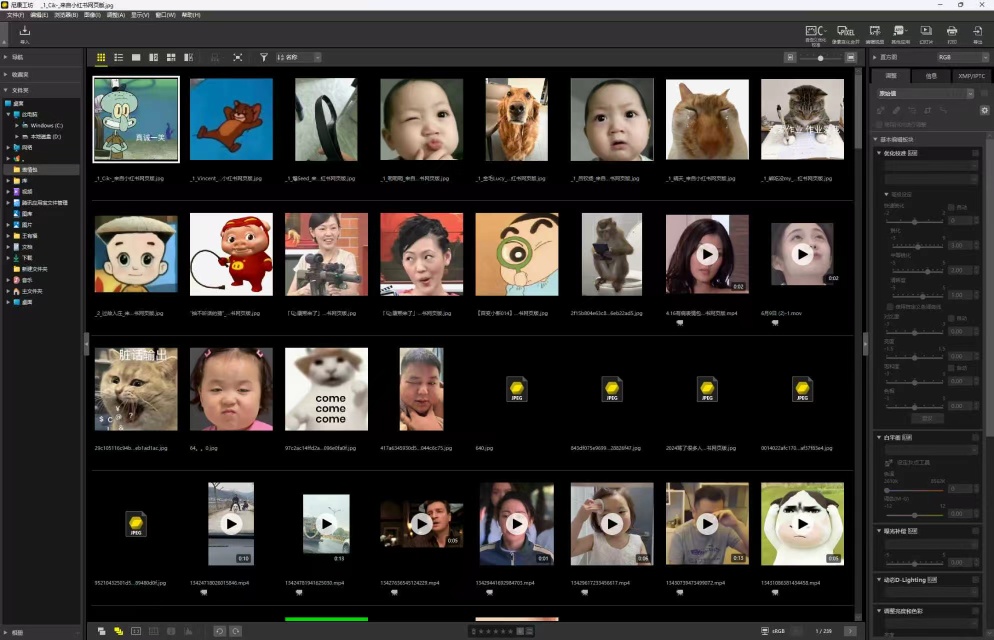The width and height of the screenshot is (994, 640).
Task: Open the adjustment preset dropdown (原始值)
Action: click(x=925, y=94)
